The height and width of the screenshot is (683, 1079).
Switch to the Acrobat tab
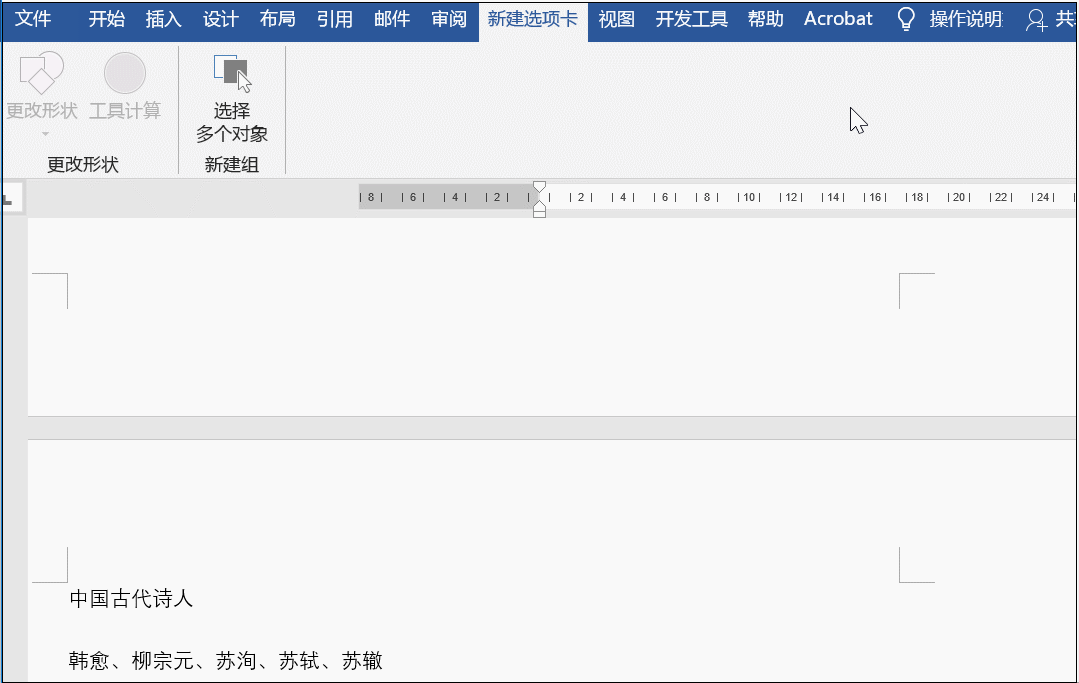(838, 18)
